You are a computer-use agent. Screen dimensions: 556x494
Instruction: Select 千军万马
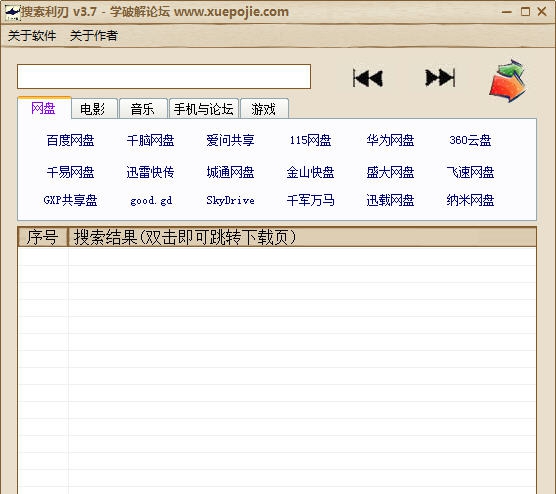click(310, 200)
